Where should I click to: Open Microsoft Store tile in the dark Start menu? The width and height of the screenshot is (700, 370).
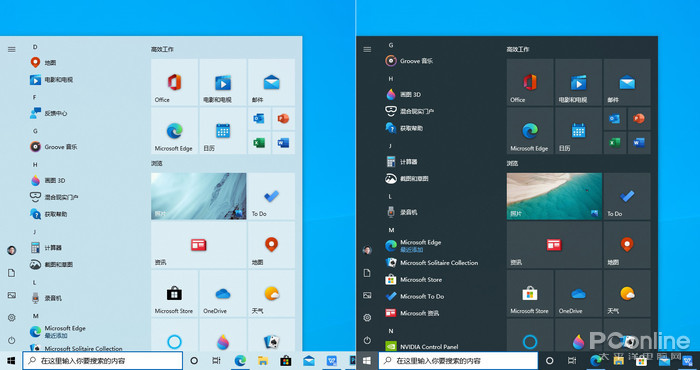[x=530, y=293]
